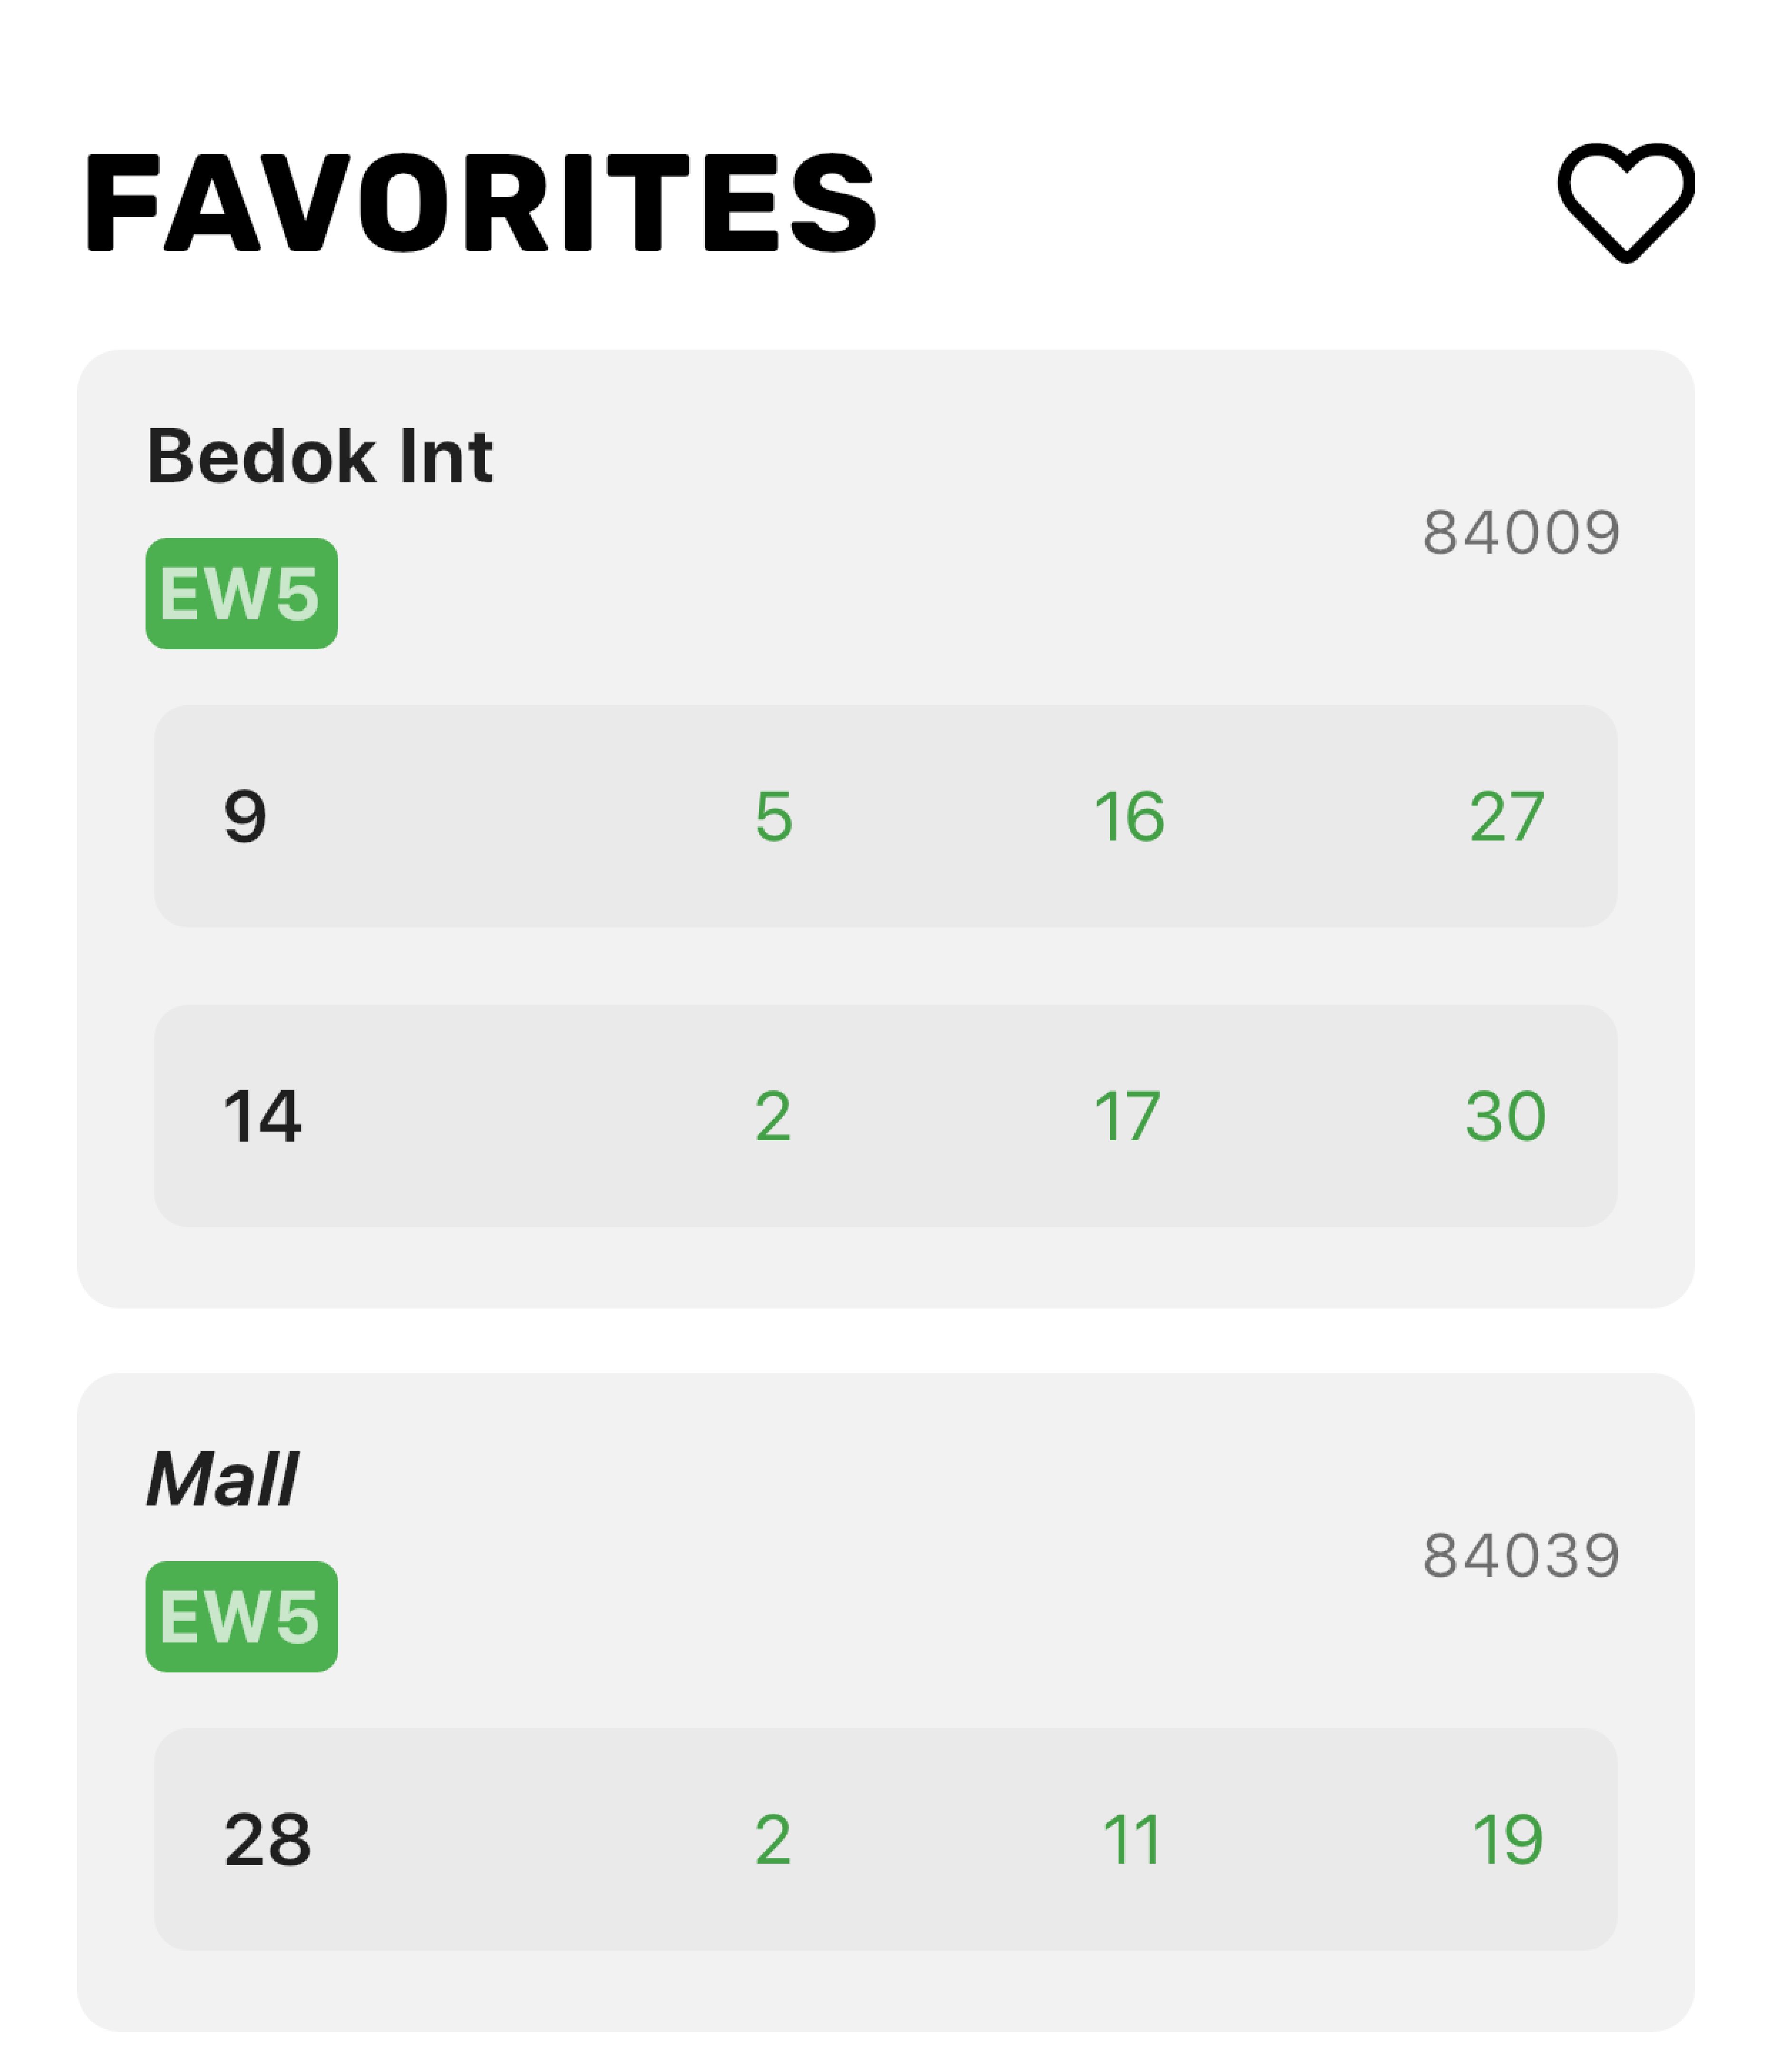Select stop code 84039
Viewport: 1772px width, 2072px height.
1520,1555
